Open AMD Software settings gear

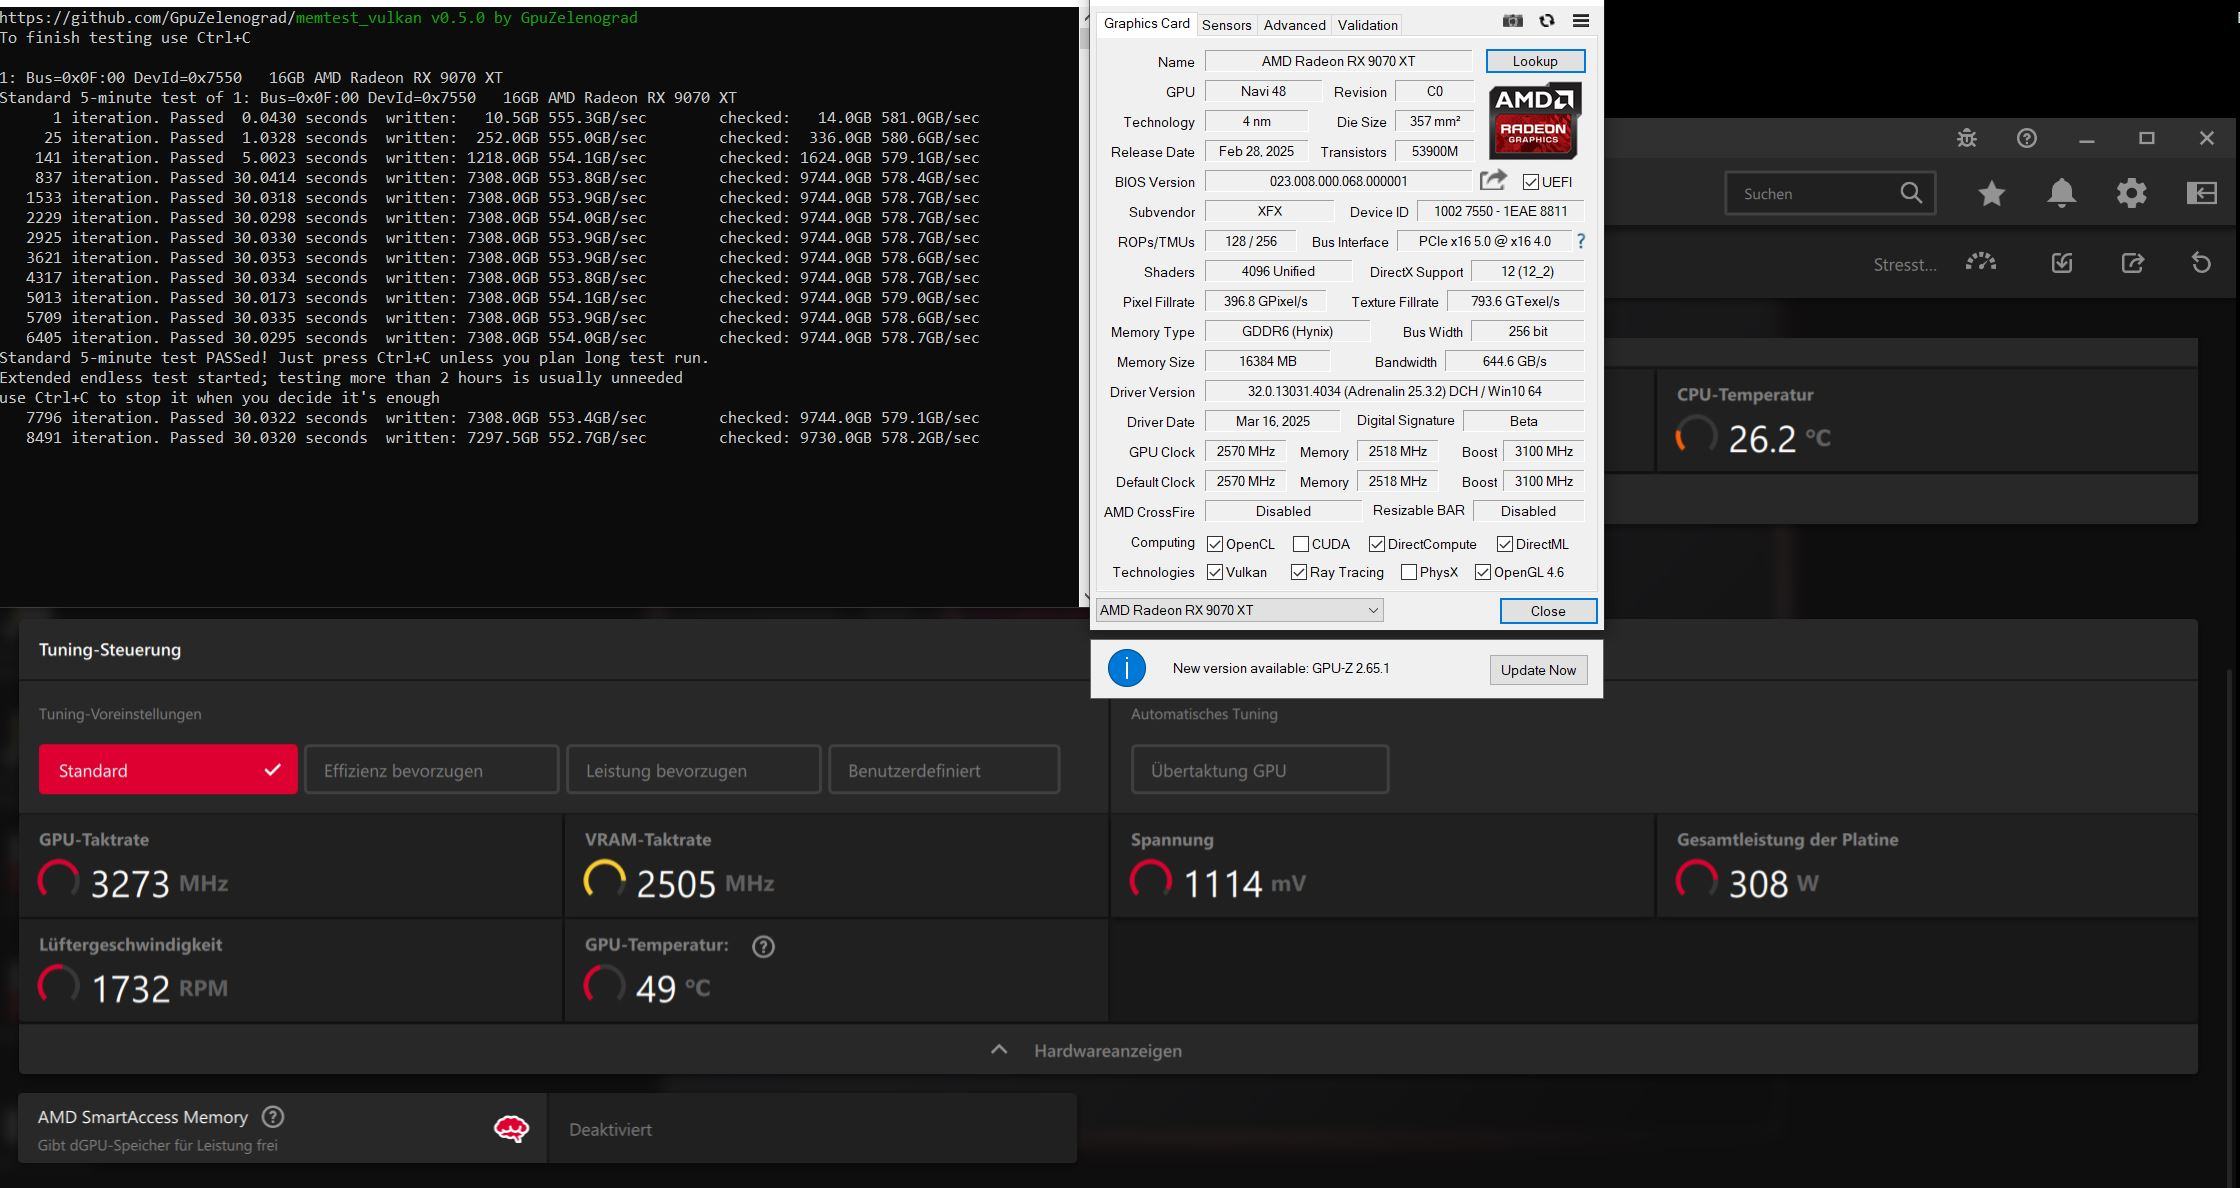(x=2132, y=193)
